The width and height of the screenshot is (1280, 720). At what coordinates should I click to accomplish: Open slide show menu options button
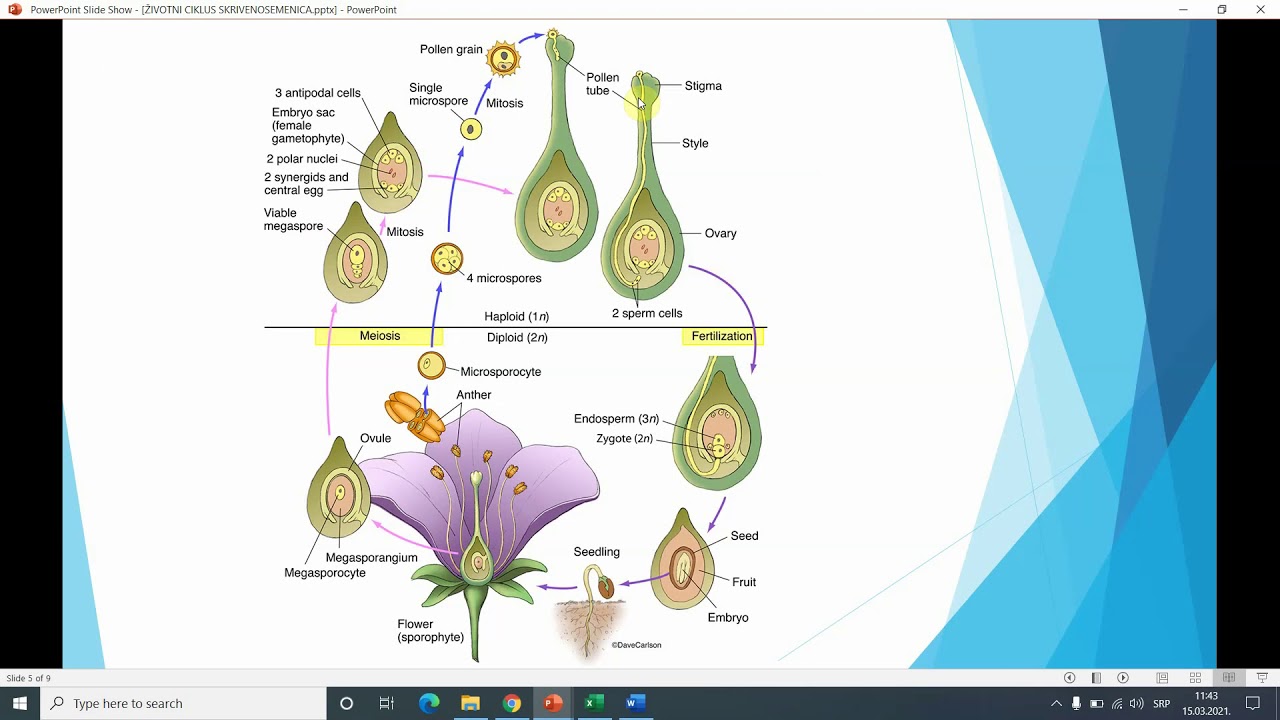(1096, 678)
